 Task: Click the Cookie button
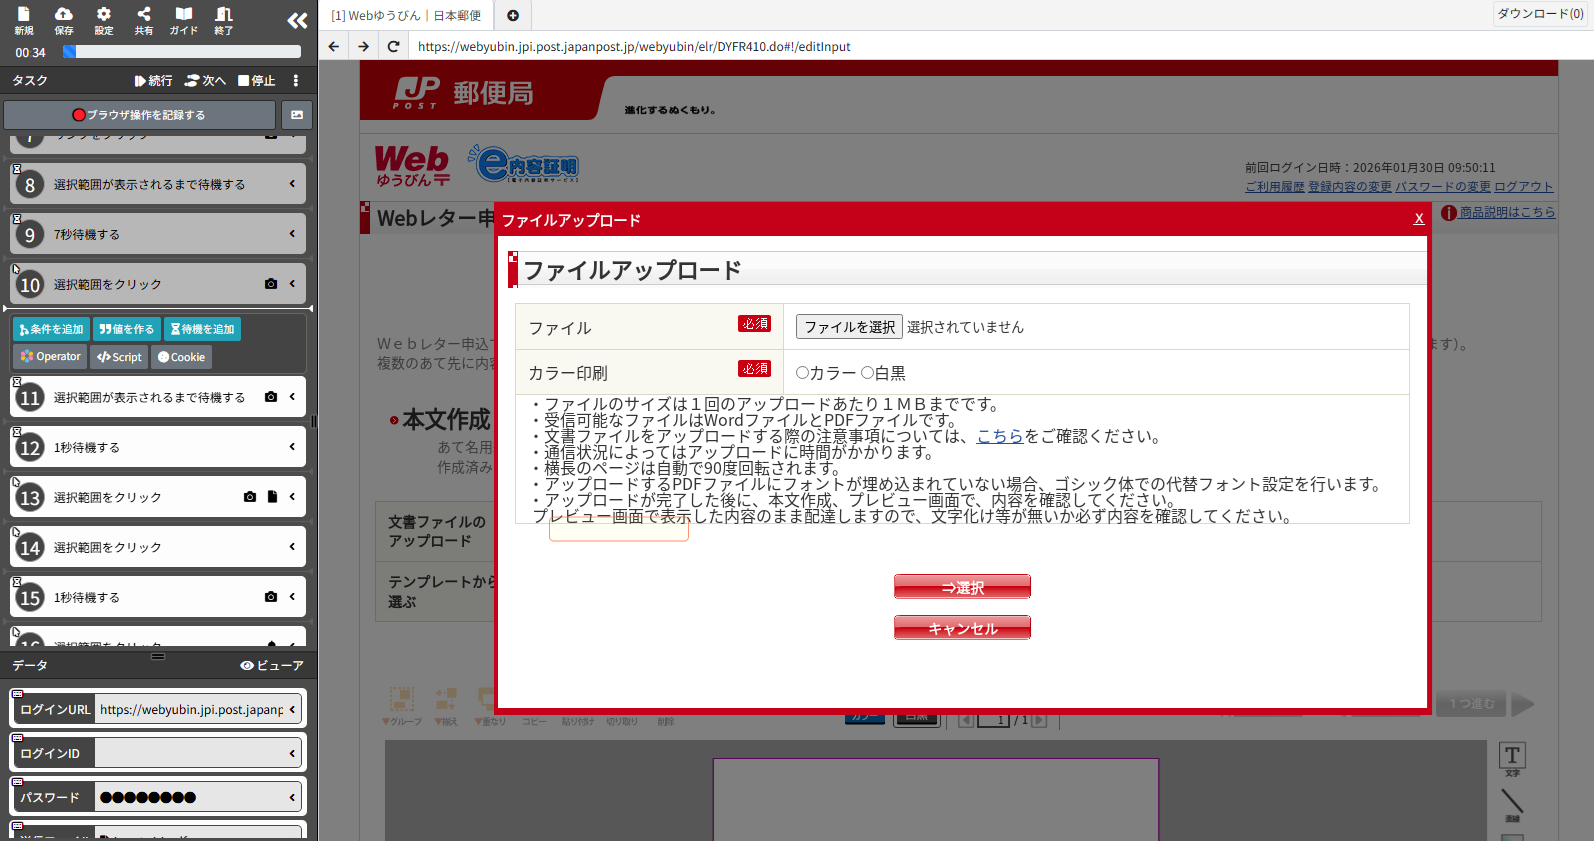[181, 357]
